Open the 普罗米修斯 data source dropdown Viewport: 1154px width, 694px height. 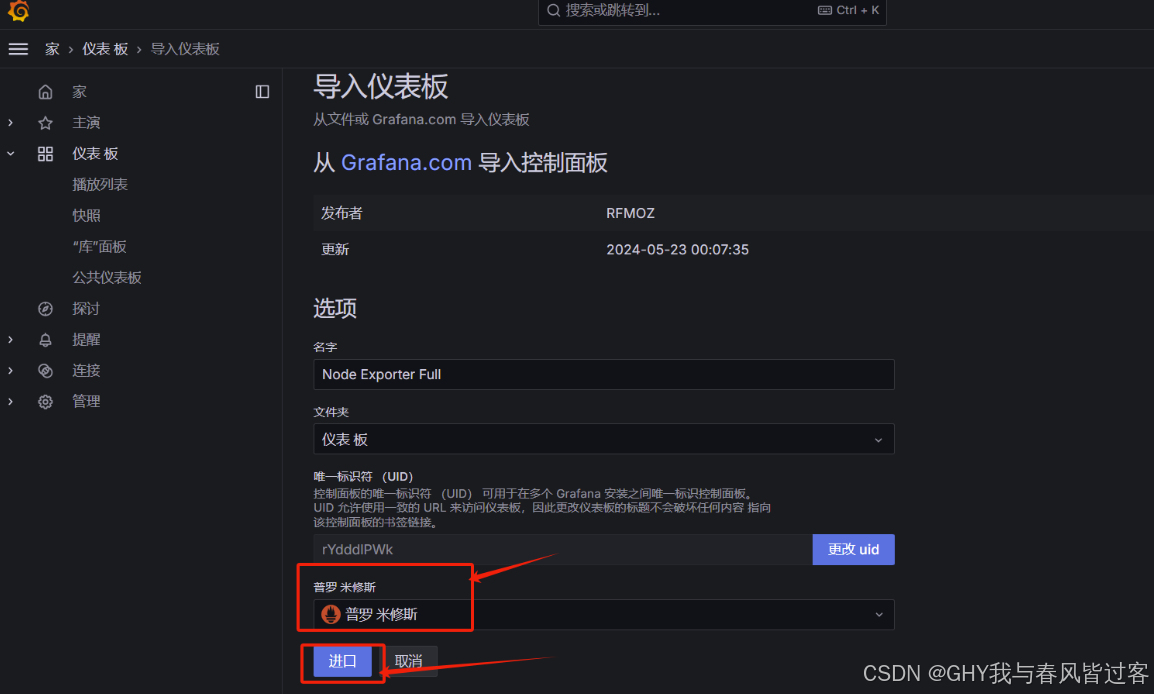click(603, 615)
